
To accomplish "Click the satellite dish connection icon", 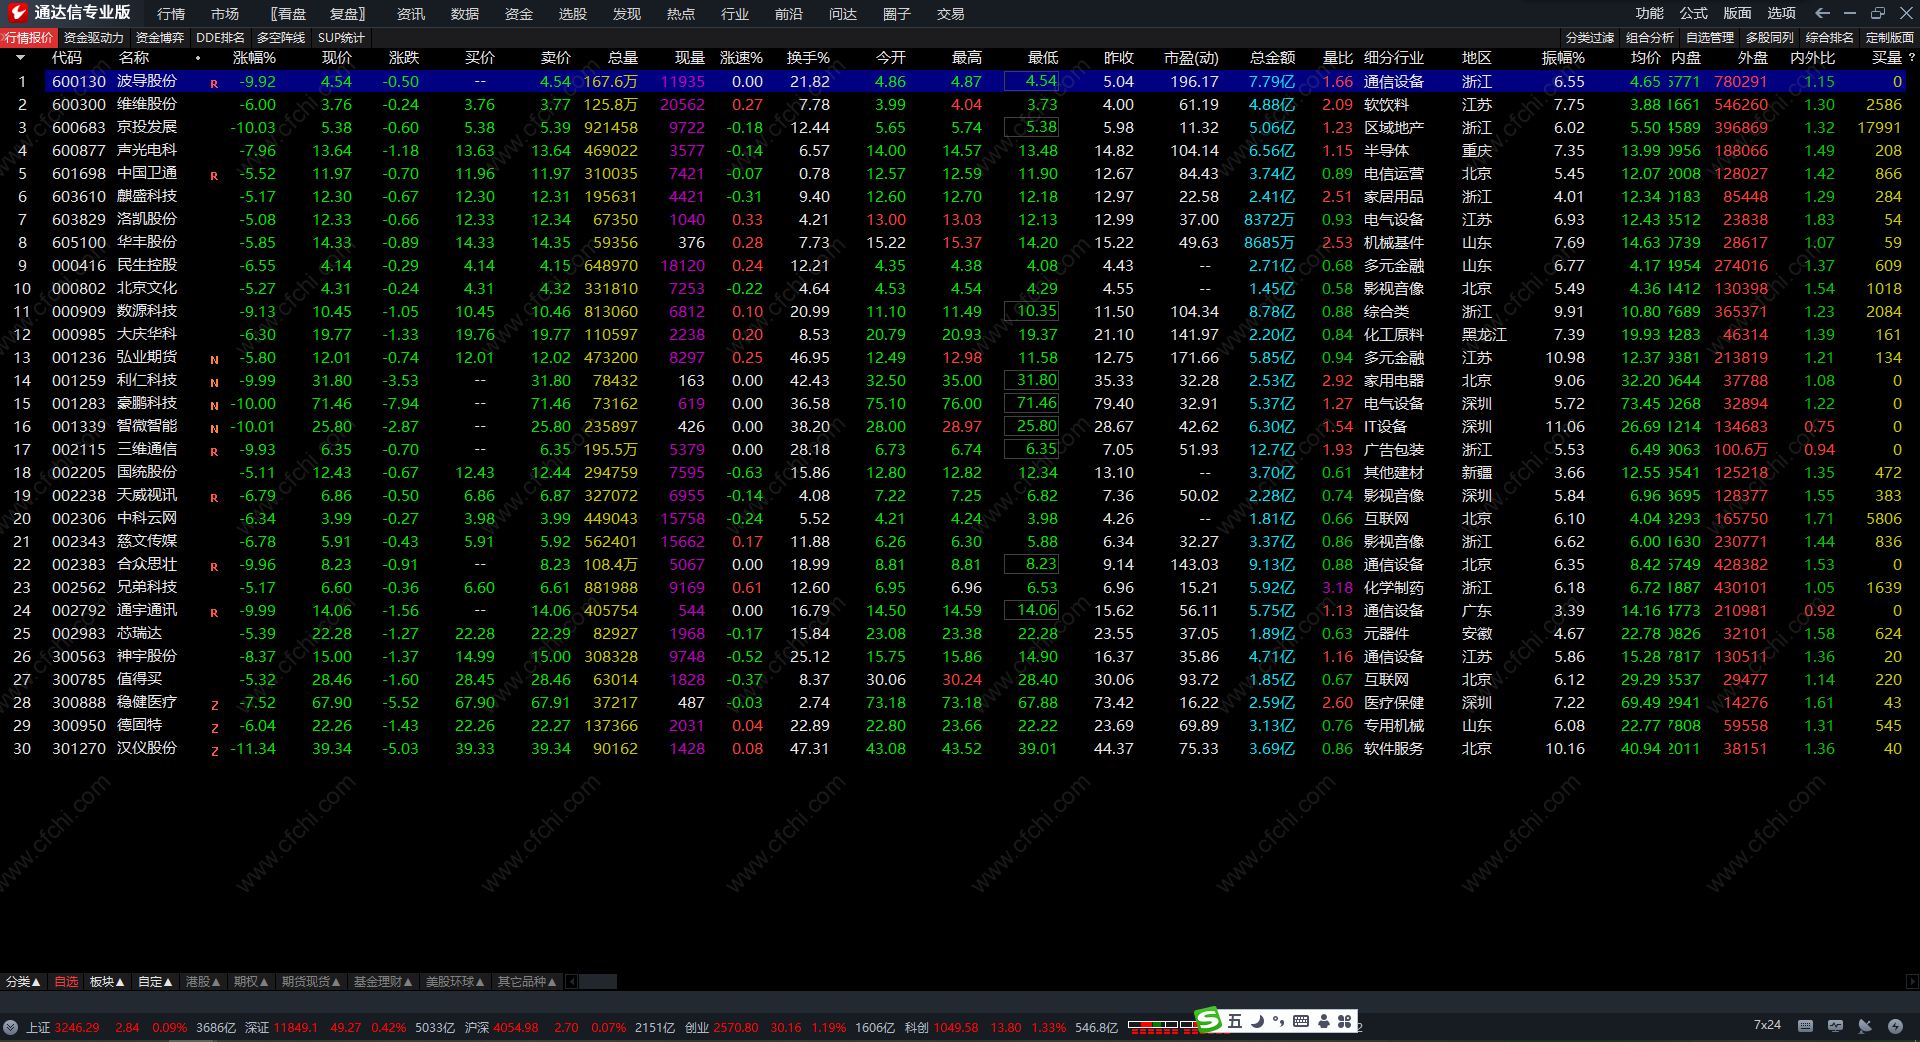I will tap(1865, 1026).
